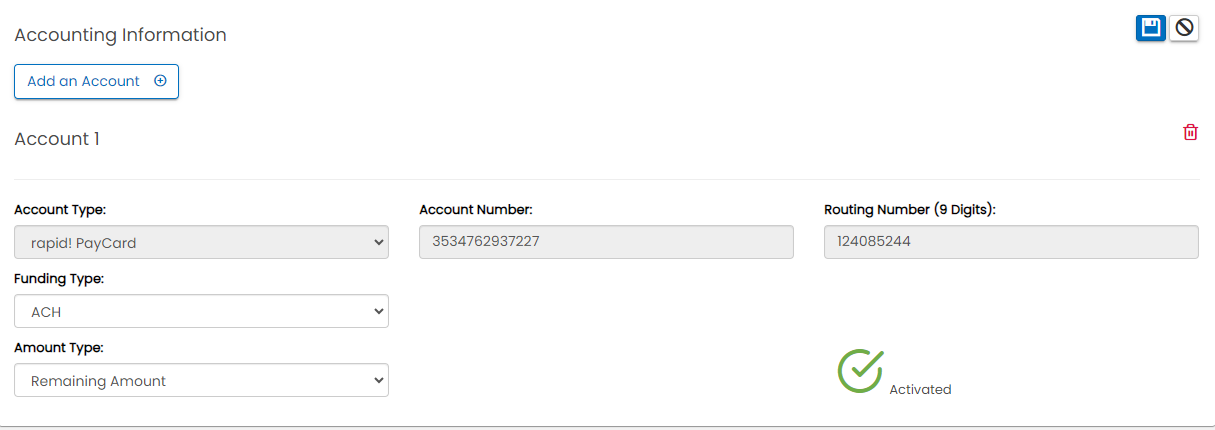Click the Account Type label
1215x430 pixels.
(x=60, y=210)
